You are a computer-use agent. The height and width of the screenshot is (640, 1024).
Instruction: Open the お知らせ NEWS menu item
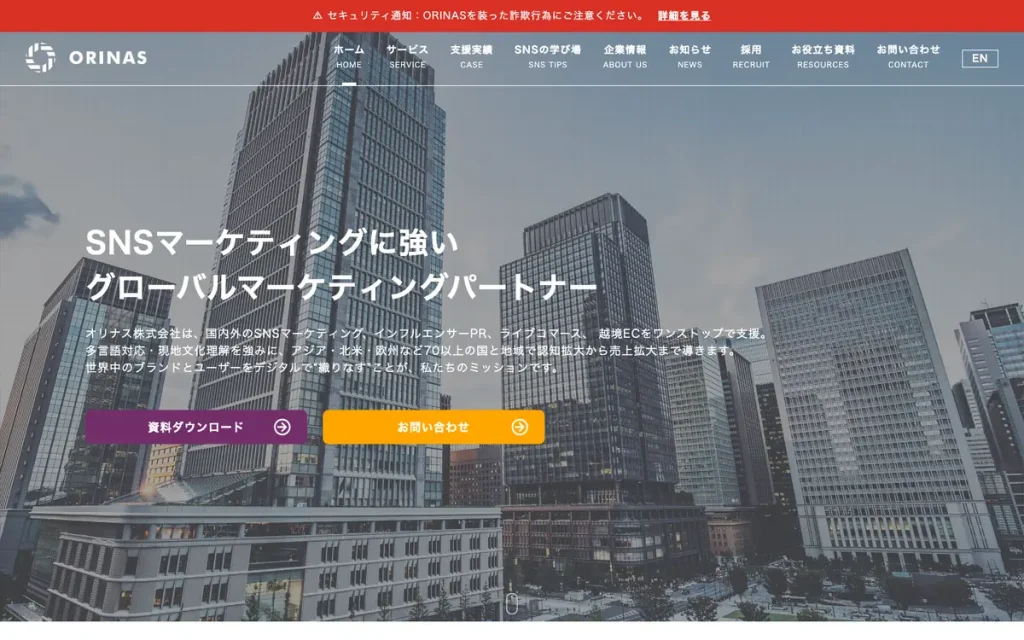point(690,57)
